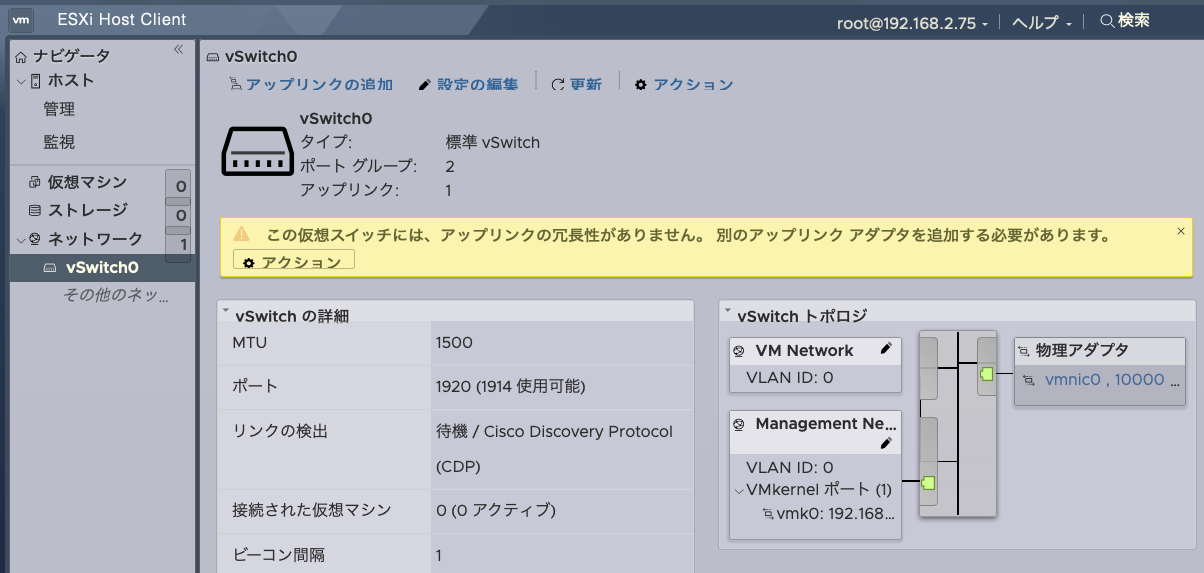Click the 物理アダプタ header

point(1082,350)
